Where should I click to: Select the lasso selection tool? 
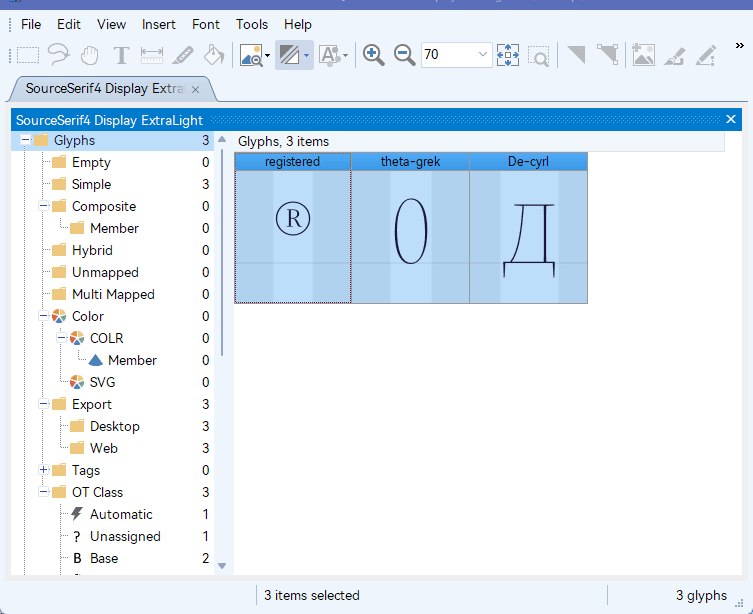59,55
